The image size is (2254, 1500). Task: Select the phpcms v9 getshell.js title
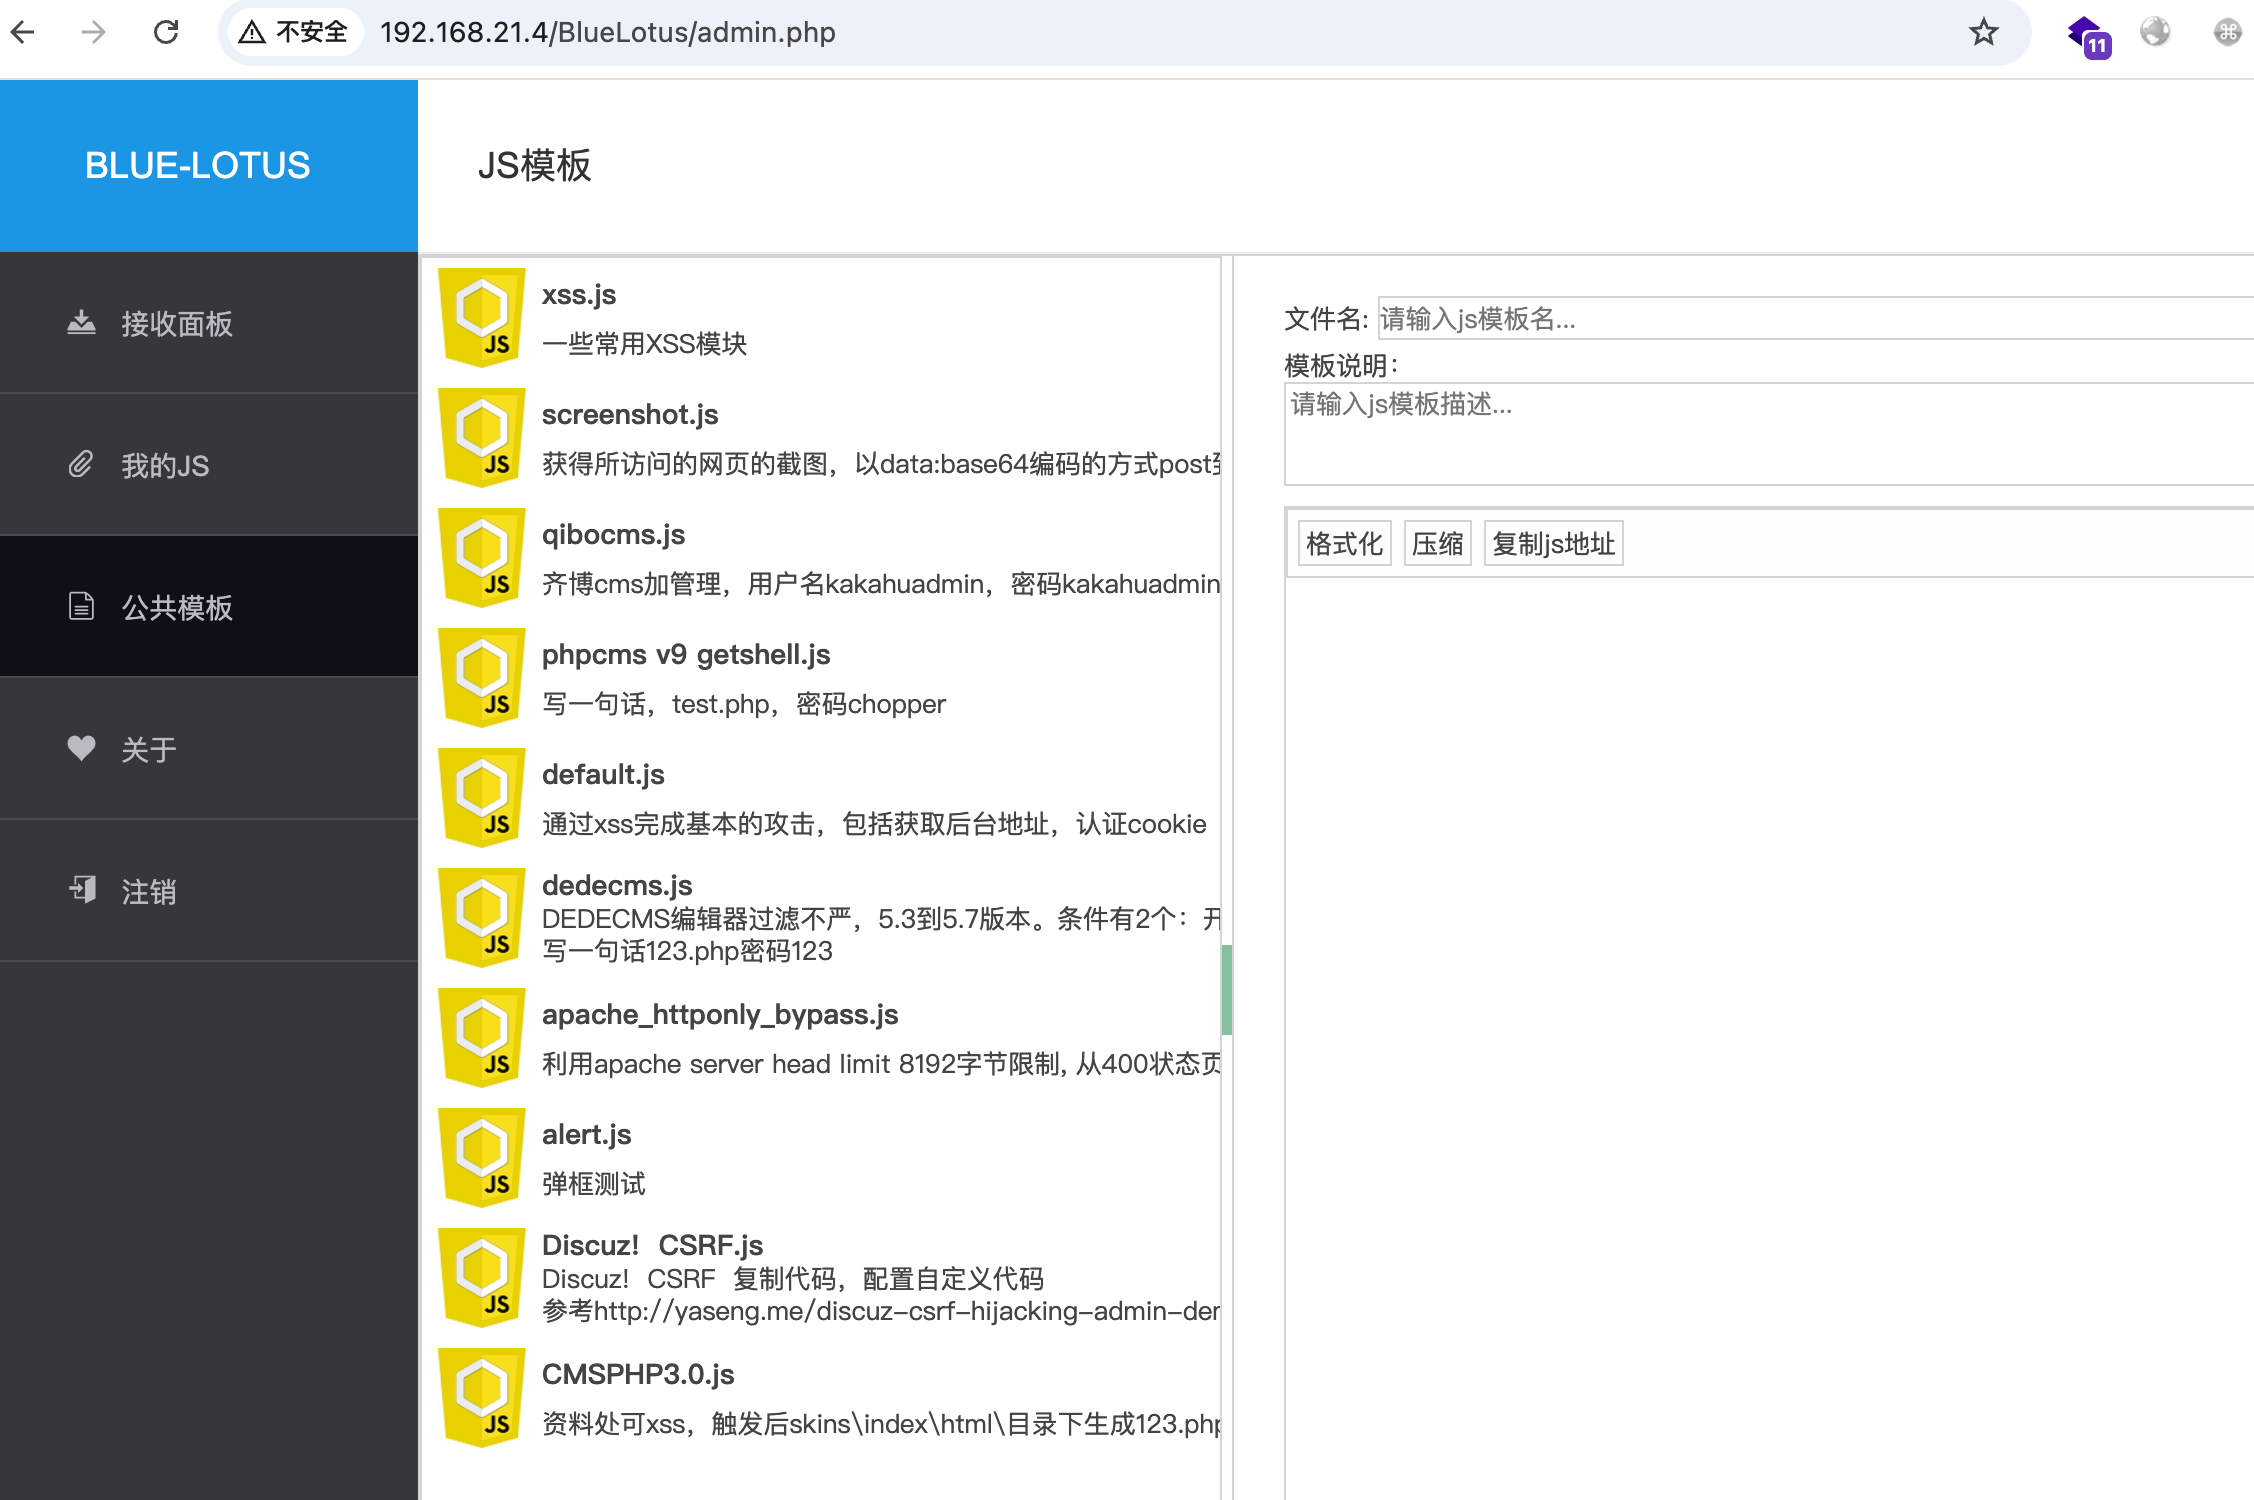(x=686, y=655)
